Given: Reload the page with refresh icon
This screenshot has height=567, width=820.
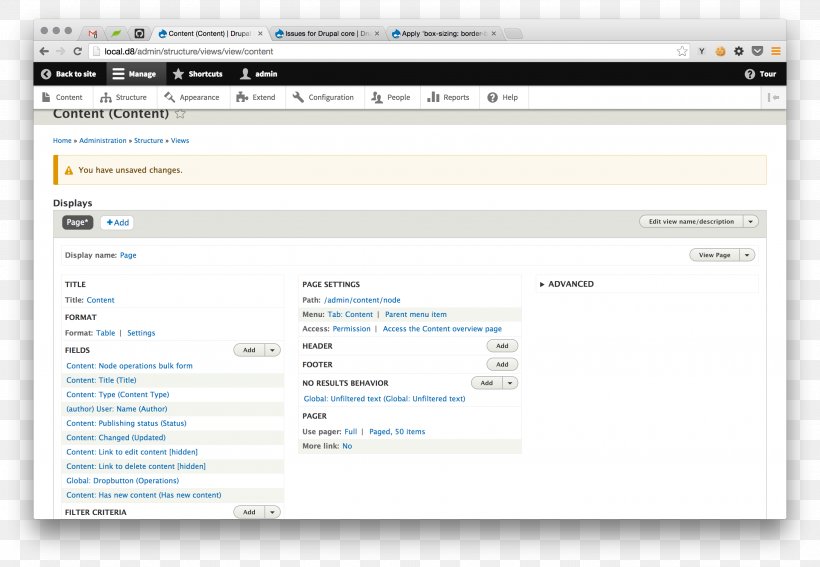Looking at the screenshot, I should click(x=77, y=51).
